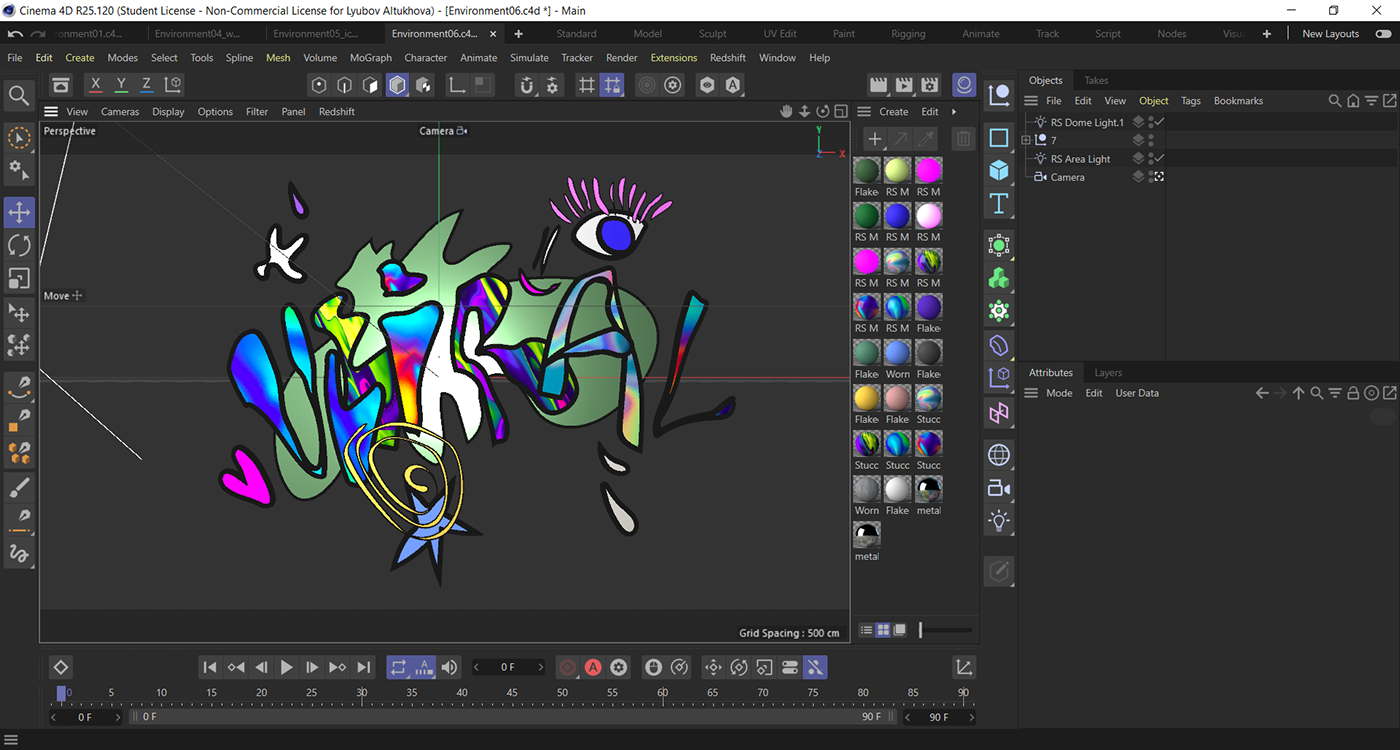Open the MoGraph menu
This screenshot has width=1400, height=750.
click(370, 58)
